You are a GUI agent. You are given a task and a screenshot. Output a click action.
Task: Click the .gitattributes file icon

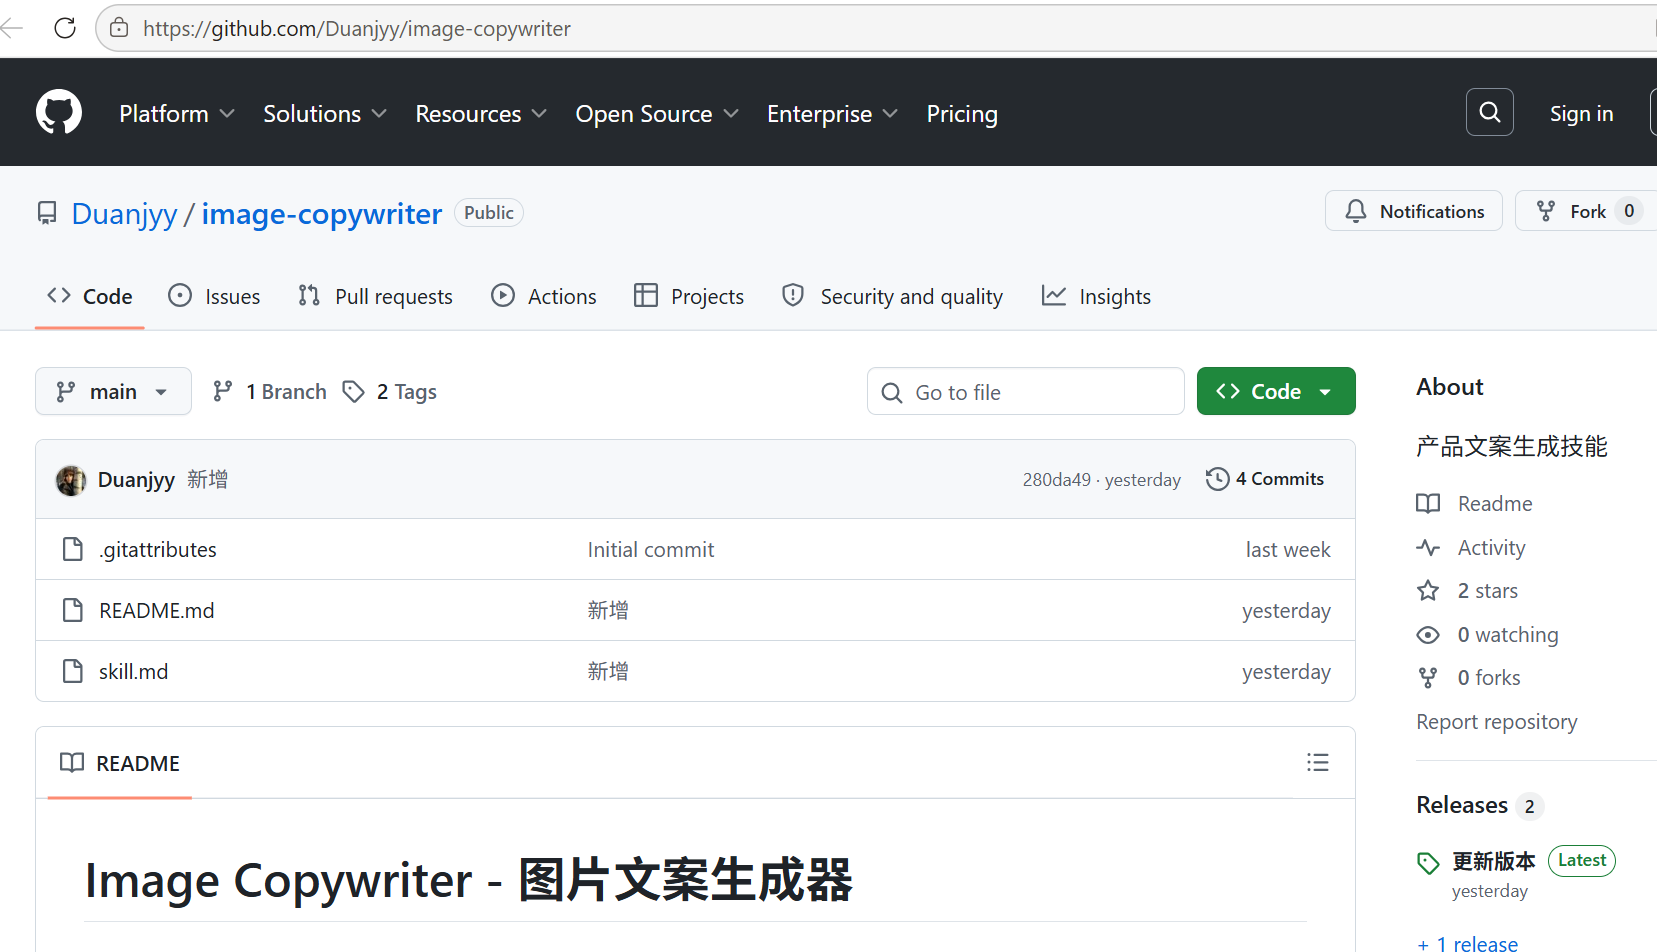[73, 549]
